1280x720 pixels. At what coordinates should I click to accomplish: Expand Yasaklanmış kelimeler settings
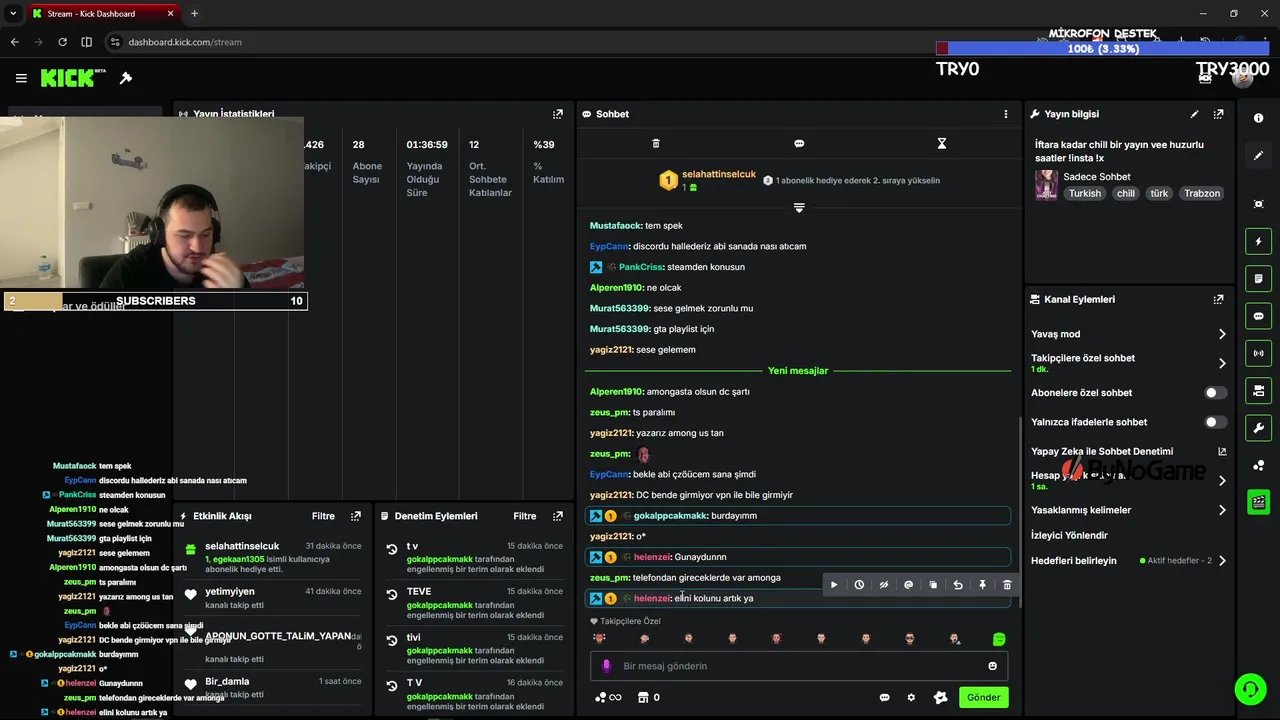(1222, 510)
